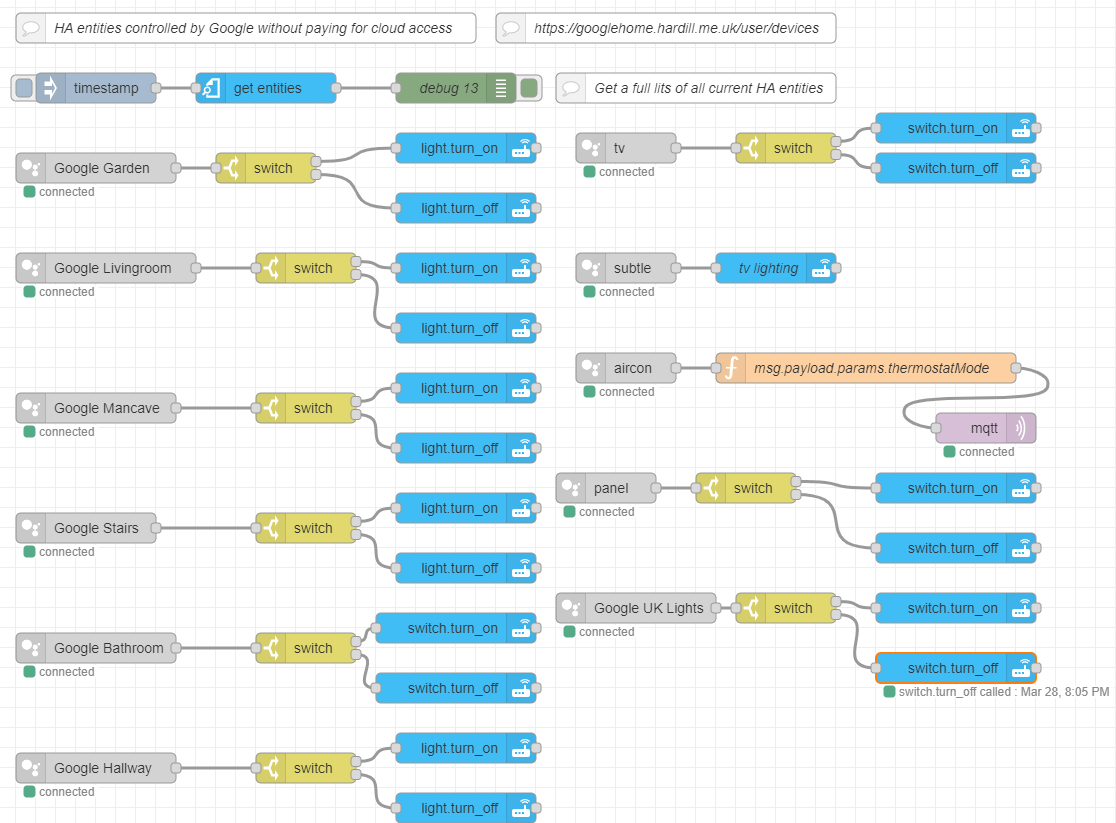Toggle the debug 13 node output button
The width and height of the screenshot is (1116, 823).
coord(529,88)
